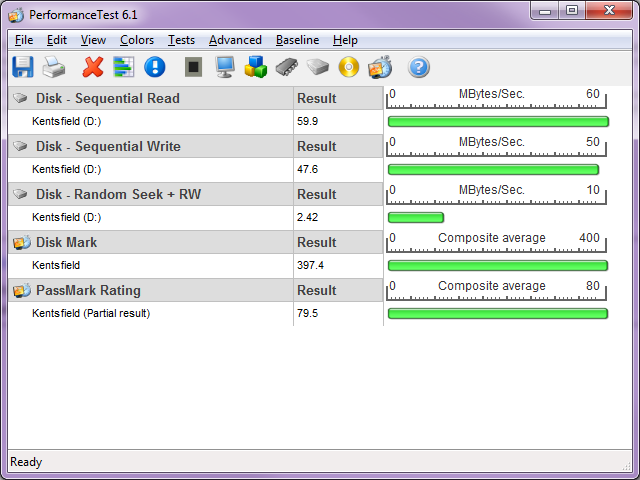This screenshot has height=480, width=640.
Task: Click the 0 to 60 MBytes/Sec. scale
Action: click(496, 98)
